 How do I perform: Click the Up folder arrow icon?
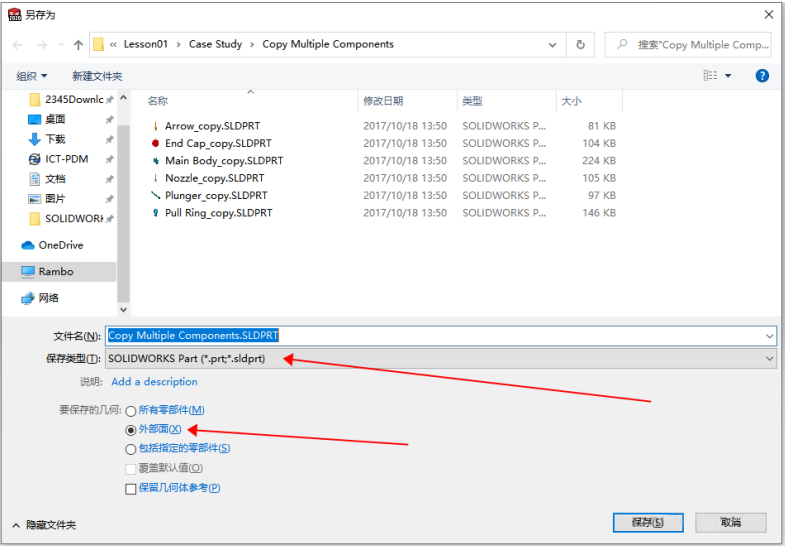(78, 45)
